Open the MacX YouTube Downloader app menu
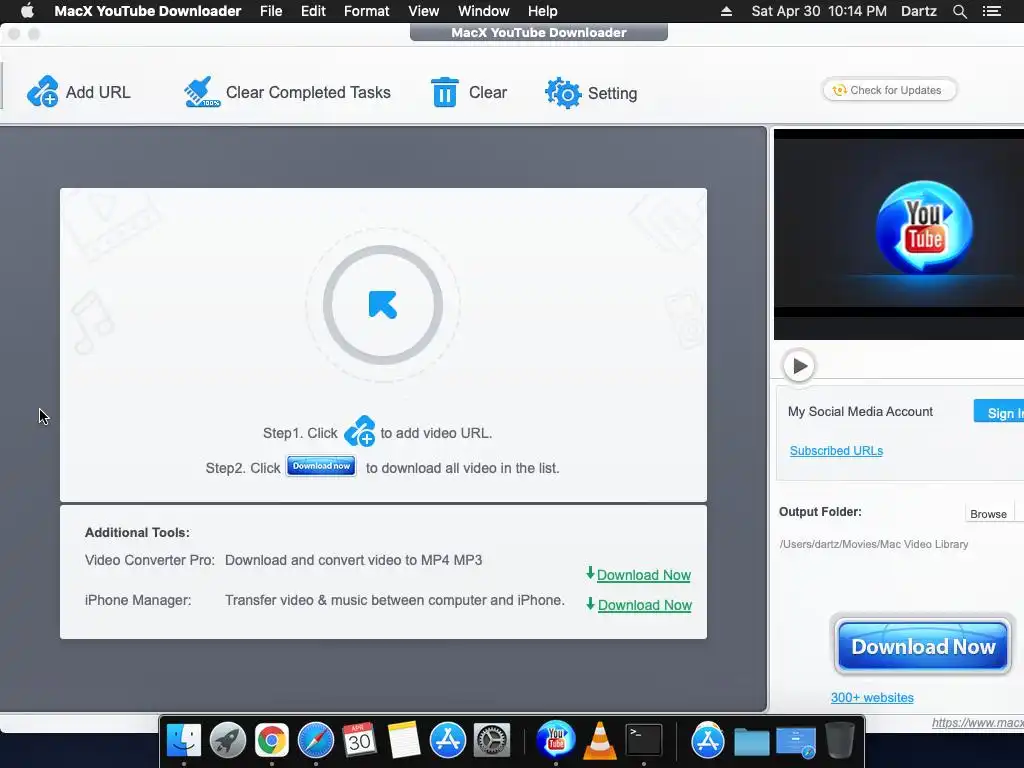1024x768 pixels. click(148, 11)
